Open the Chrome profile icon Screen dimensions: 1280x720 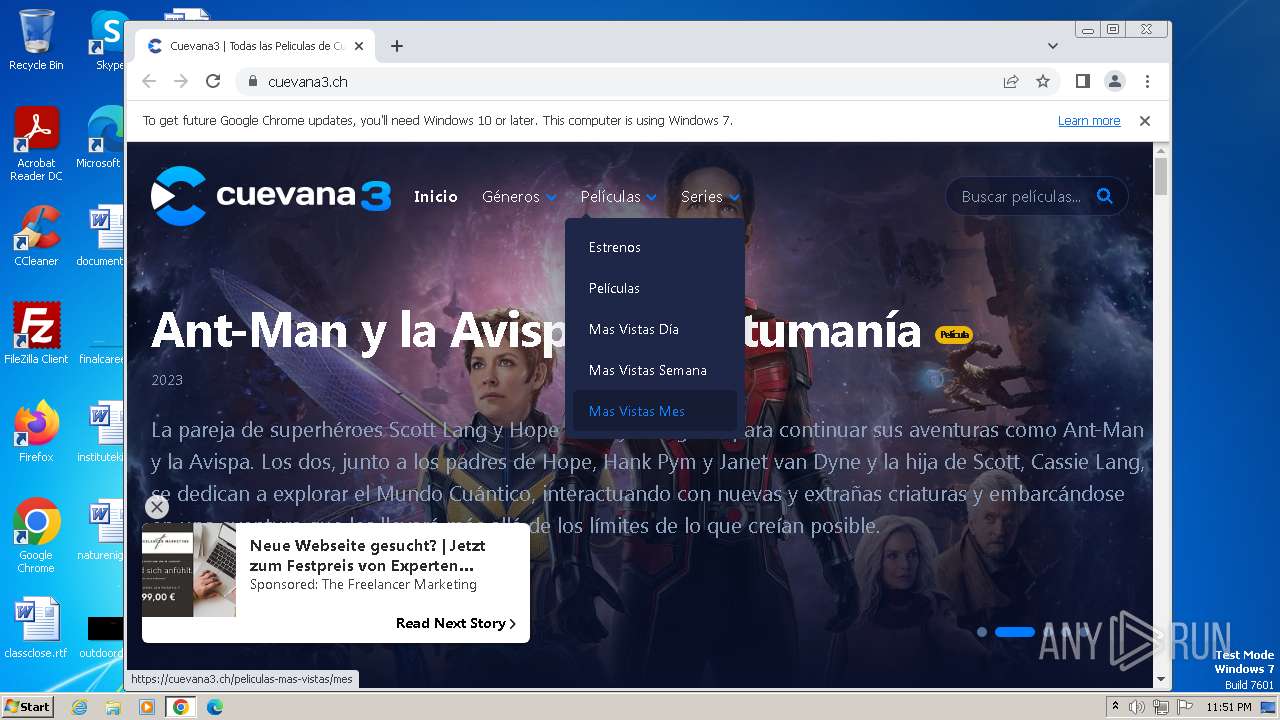[1114, 81]
